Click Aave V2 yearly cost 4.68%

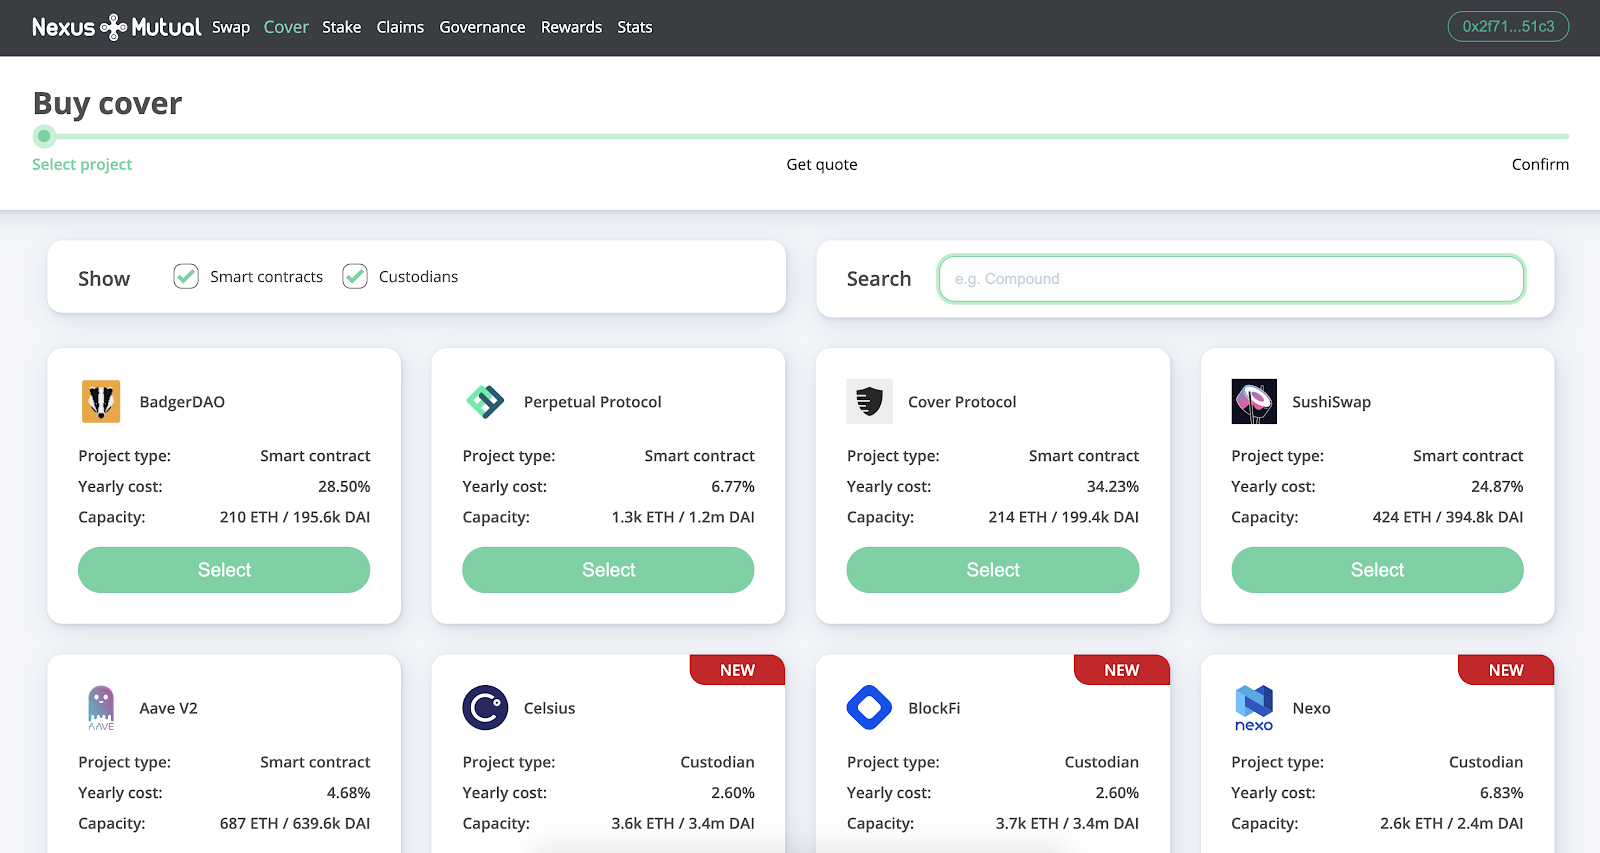point(348,792)
